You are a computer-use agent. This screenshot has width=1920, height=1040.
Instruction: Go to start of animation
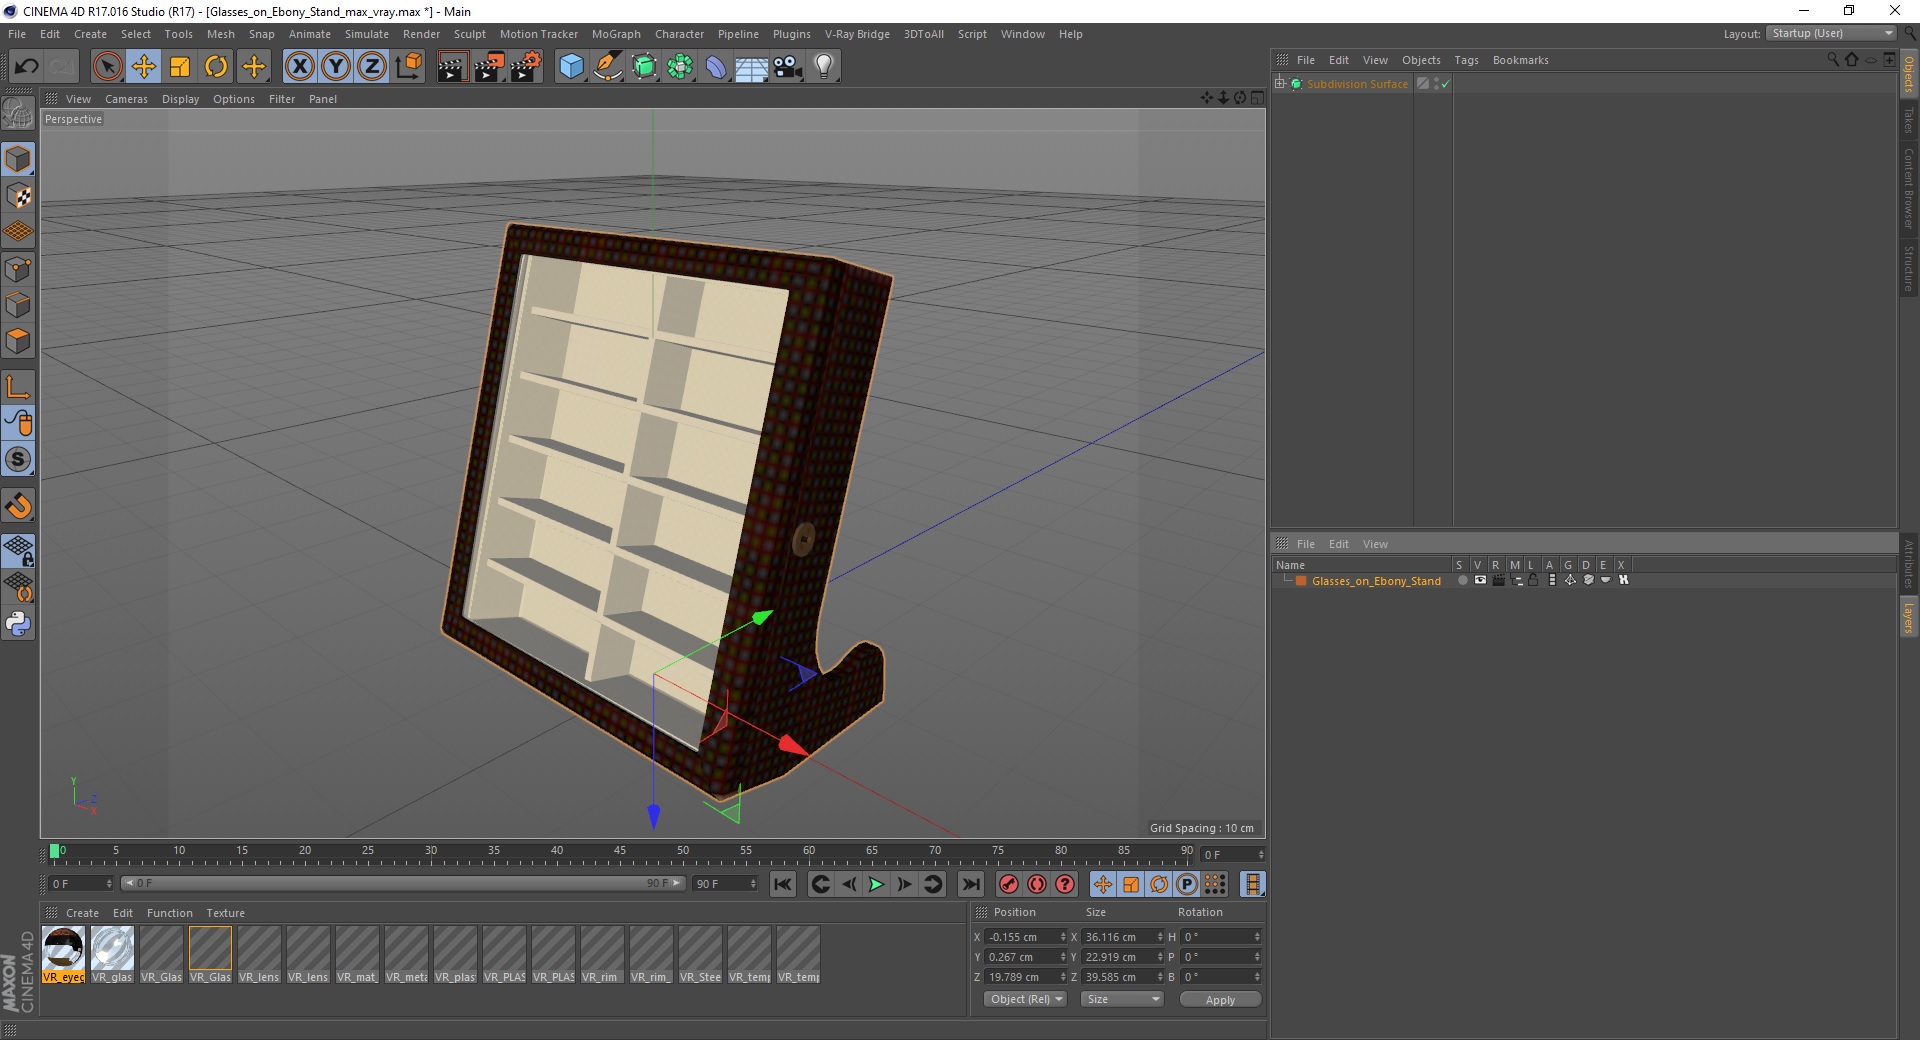[x=783, y=884]
